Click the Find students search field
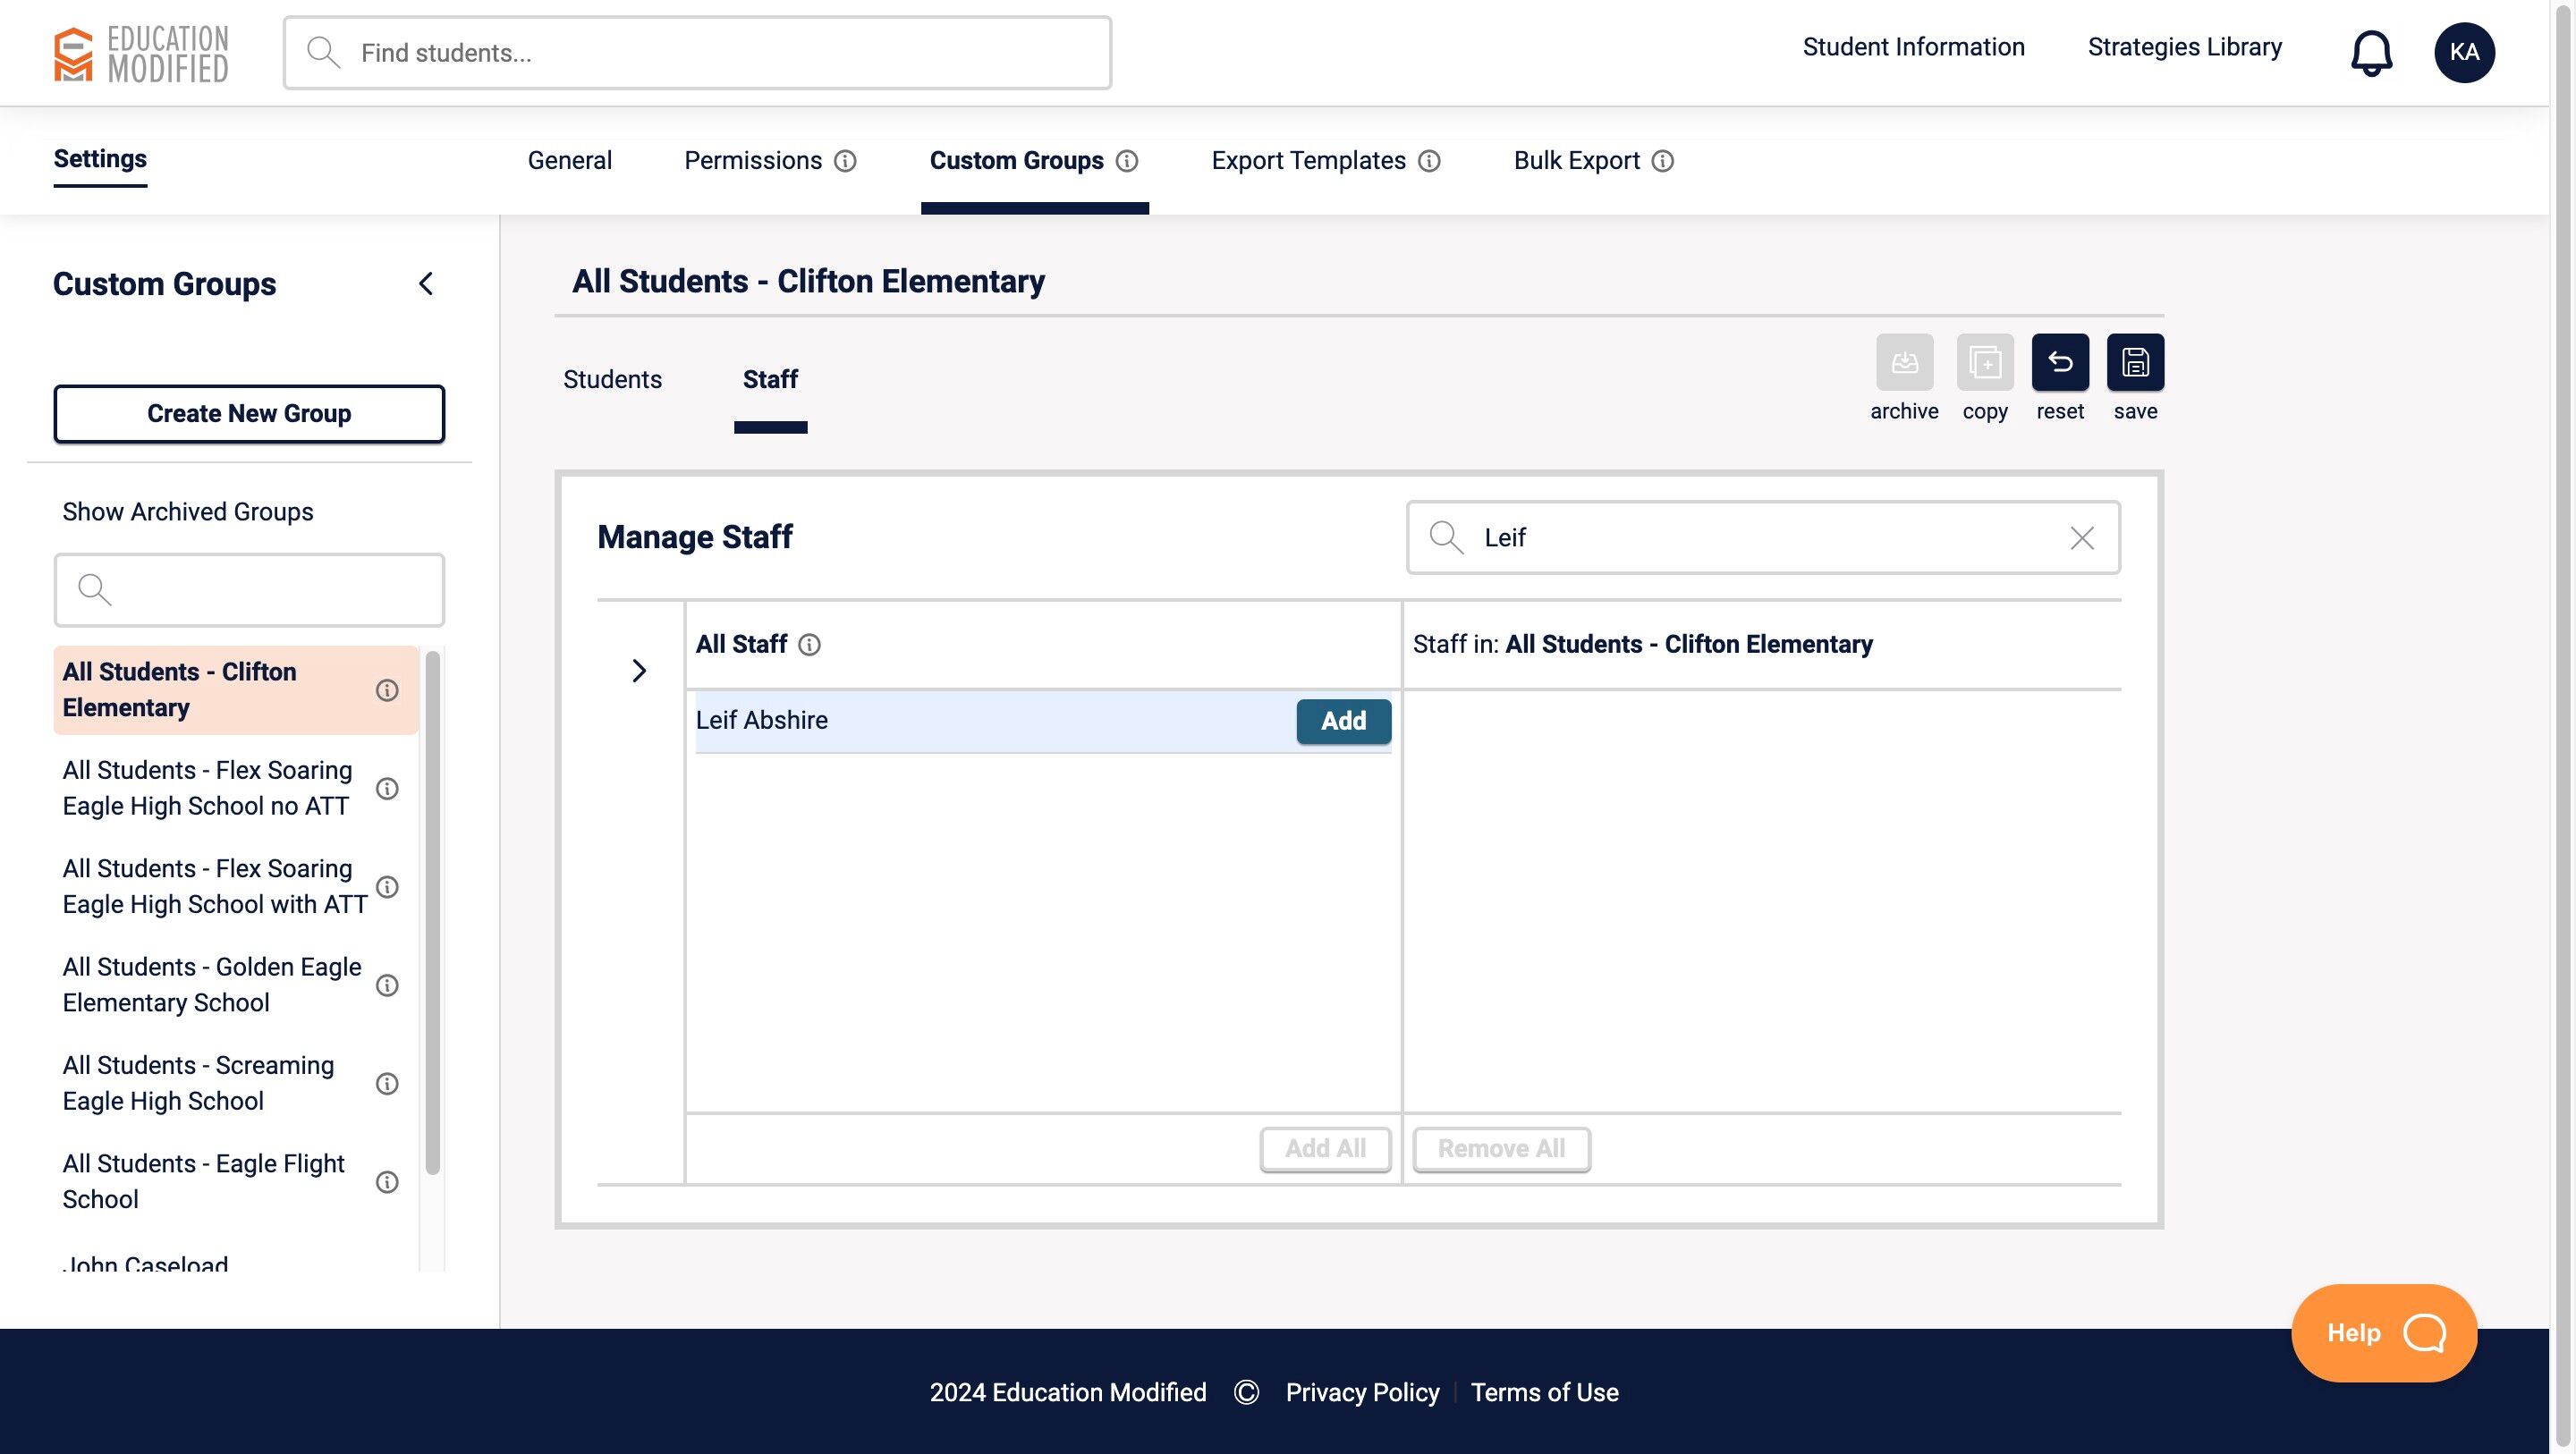Screen dimensions: 2576x1454 (697, 53)
